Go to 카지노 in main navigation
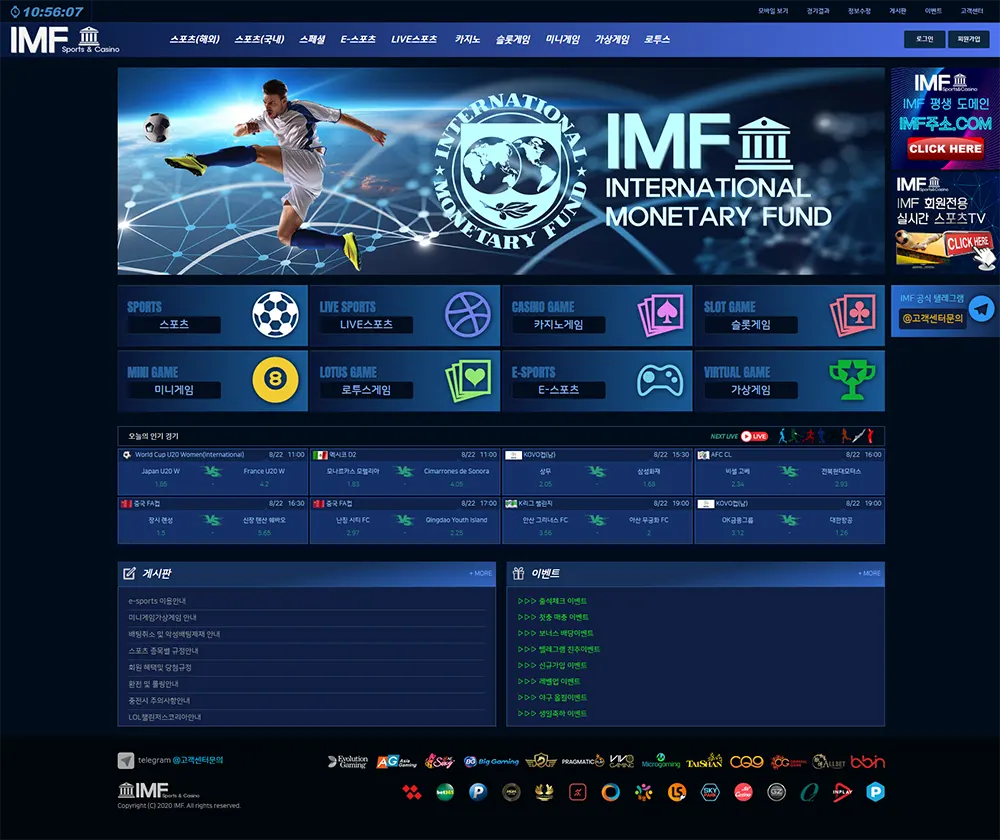The width and height of the screenshot is (1000, 840). pyautogui.click(x=467, y=40)
